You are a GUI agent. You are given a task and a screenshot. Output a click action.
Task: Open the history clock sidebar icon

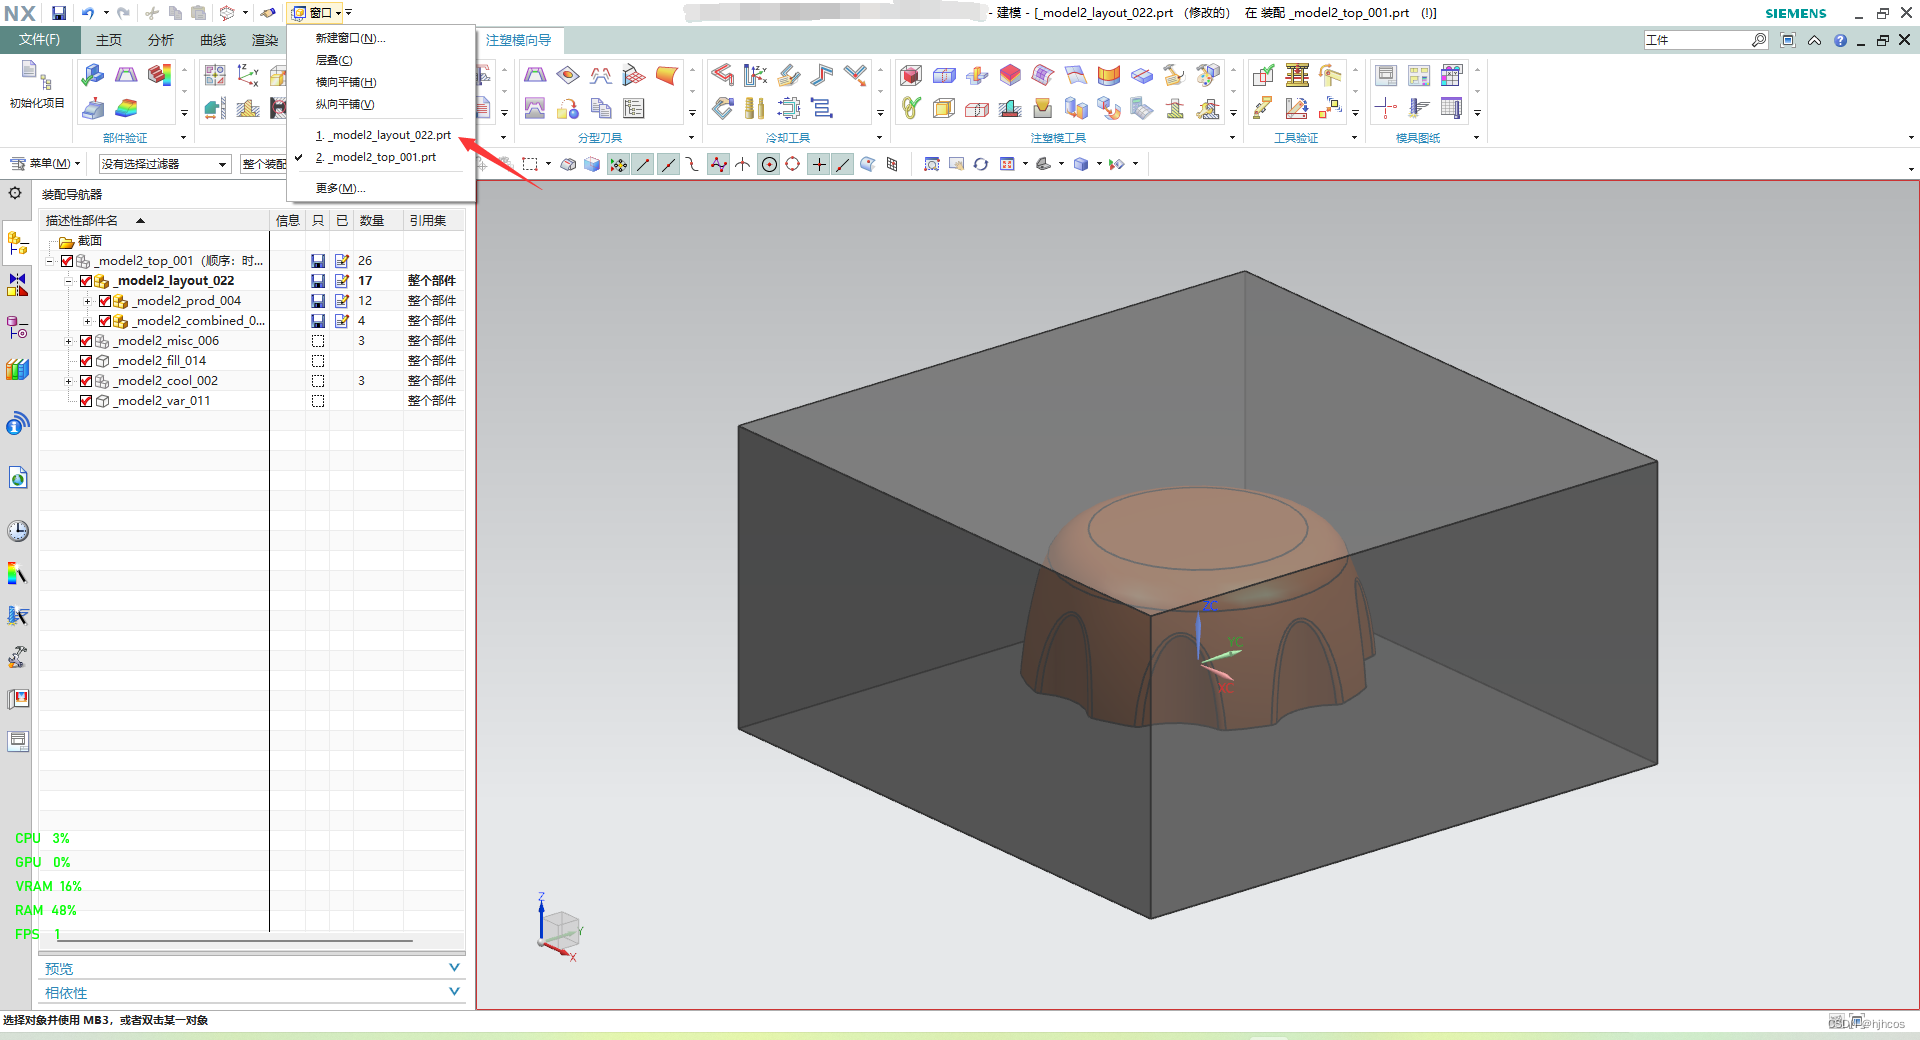point(18,531)
